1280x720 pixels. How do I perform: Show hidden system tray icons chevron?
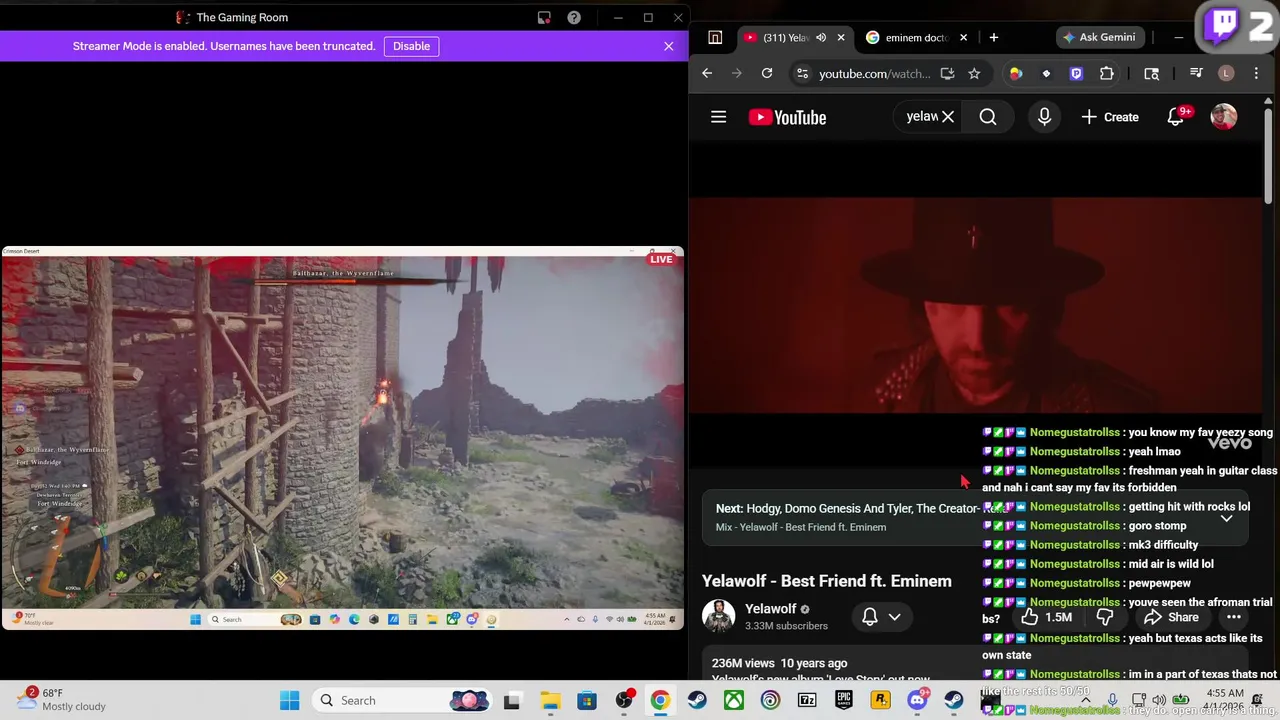(1086, 700)
